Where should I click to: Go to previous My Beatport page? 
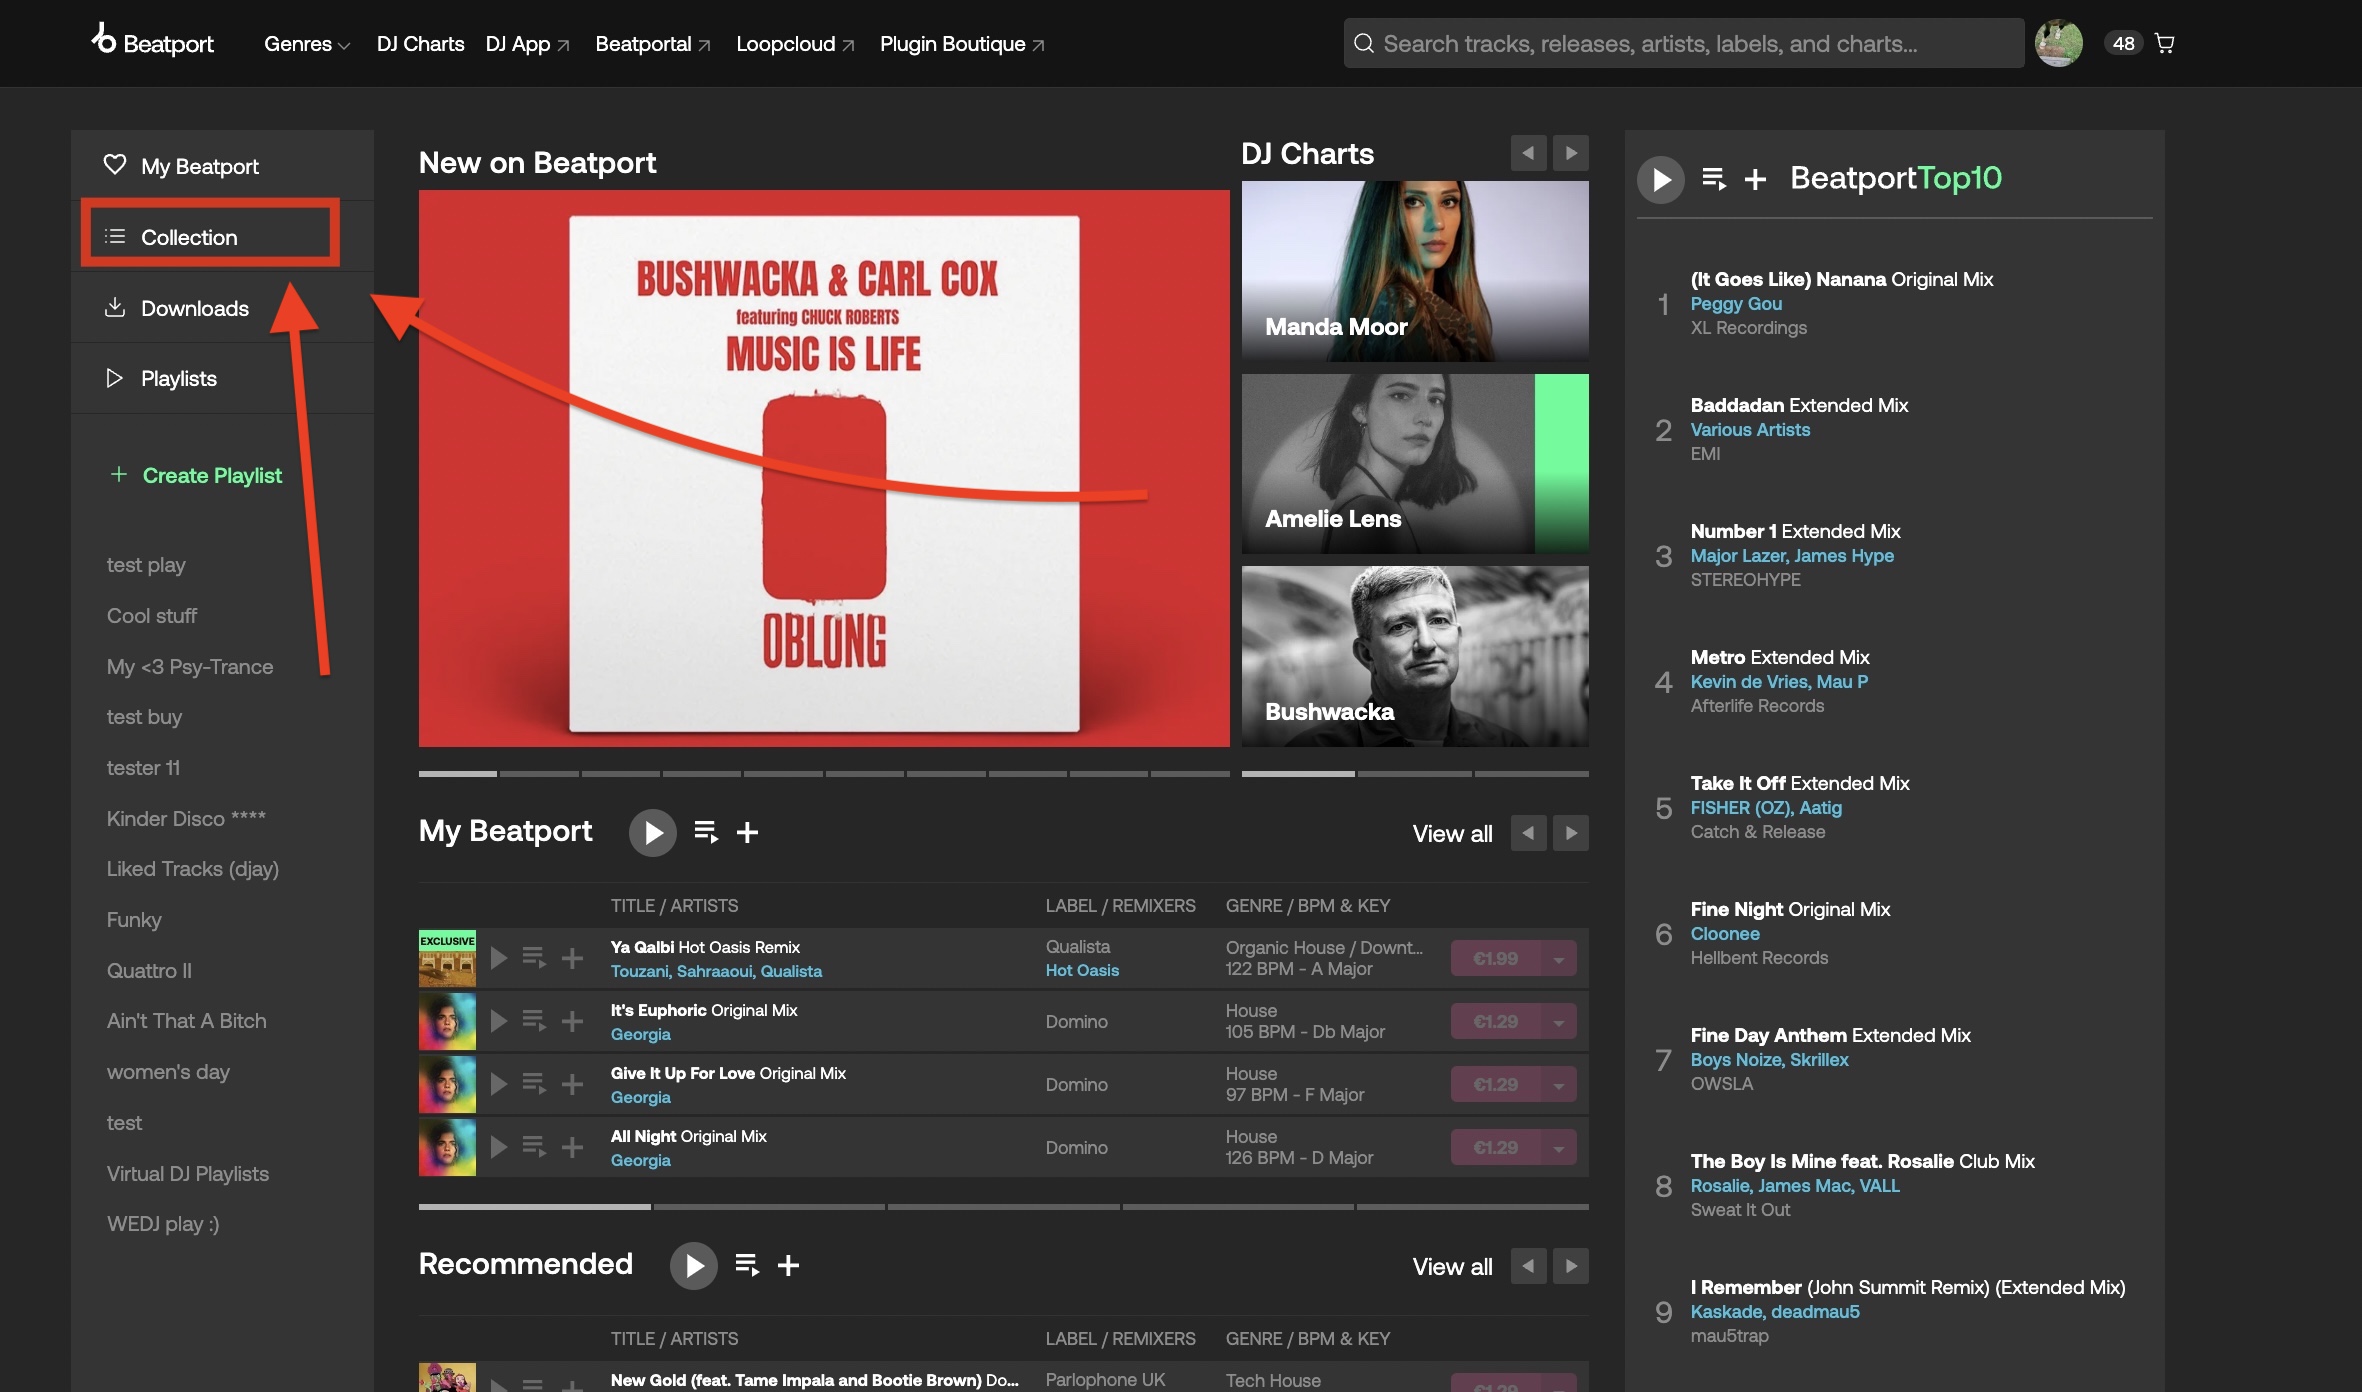[x=1528, y=833]
